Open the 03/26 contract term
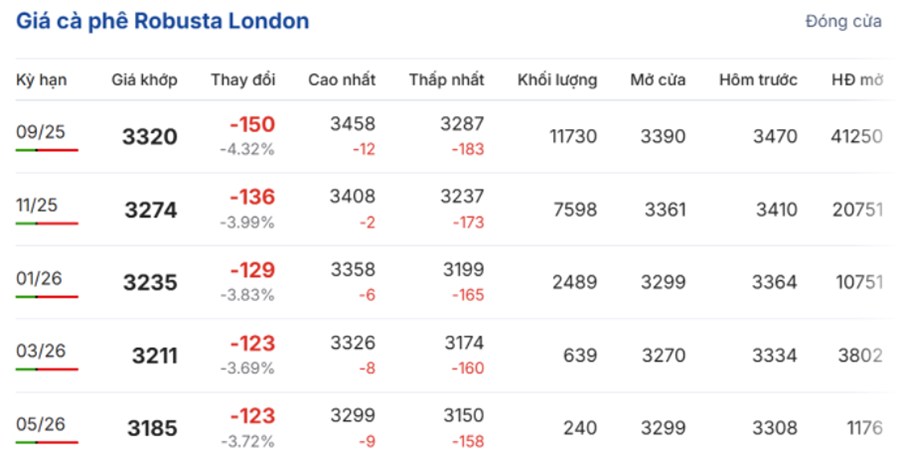Screen dimensions: 903x450 (x=40, y=351)
